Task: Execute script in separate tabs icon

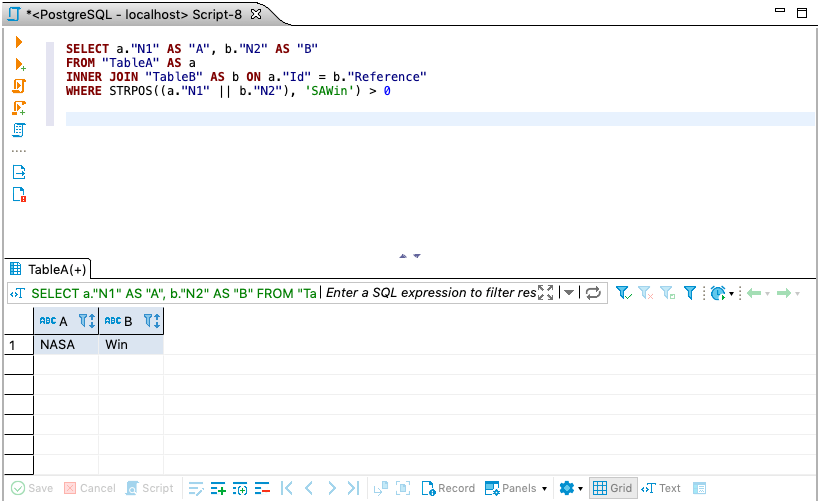Action: pos(19,108)
